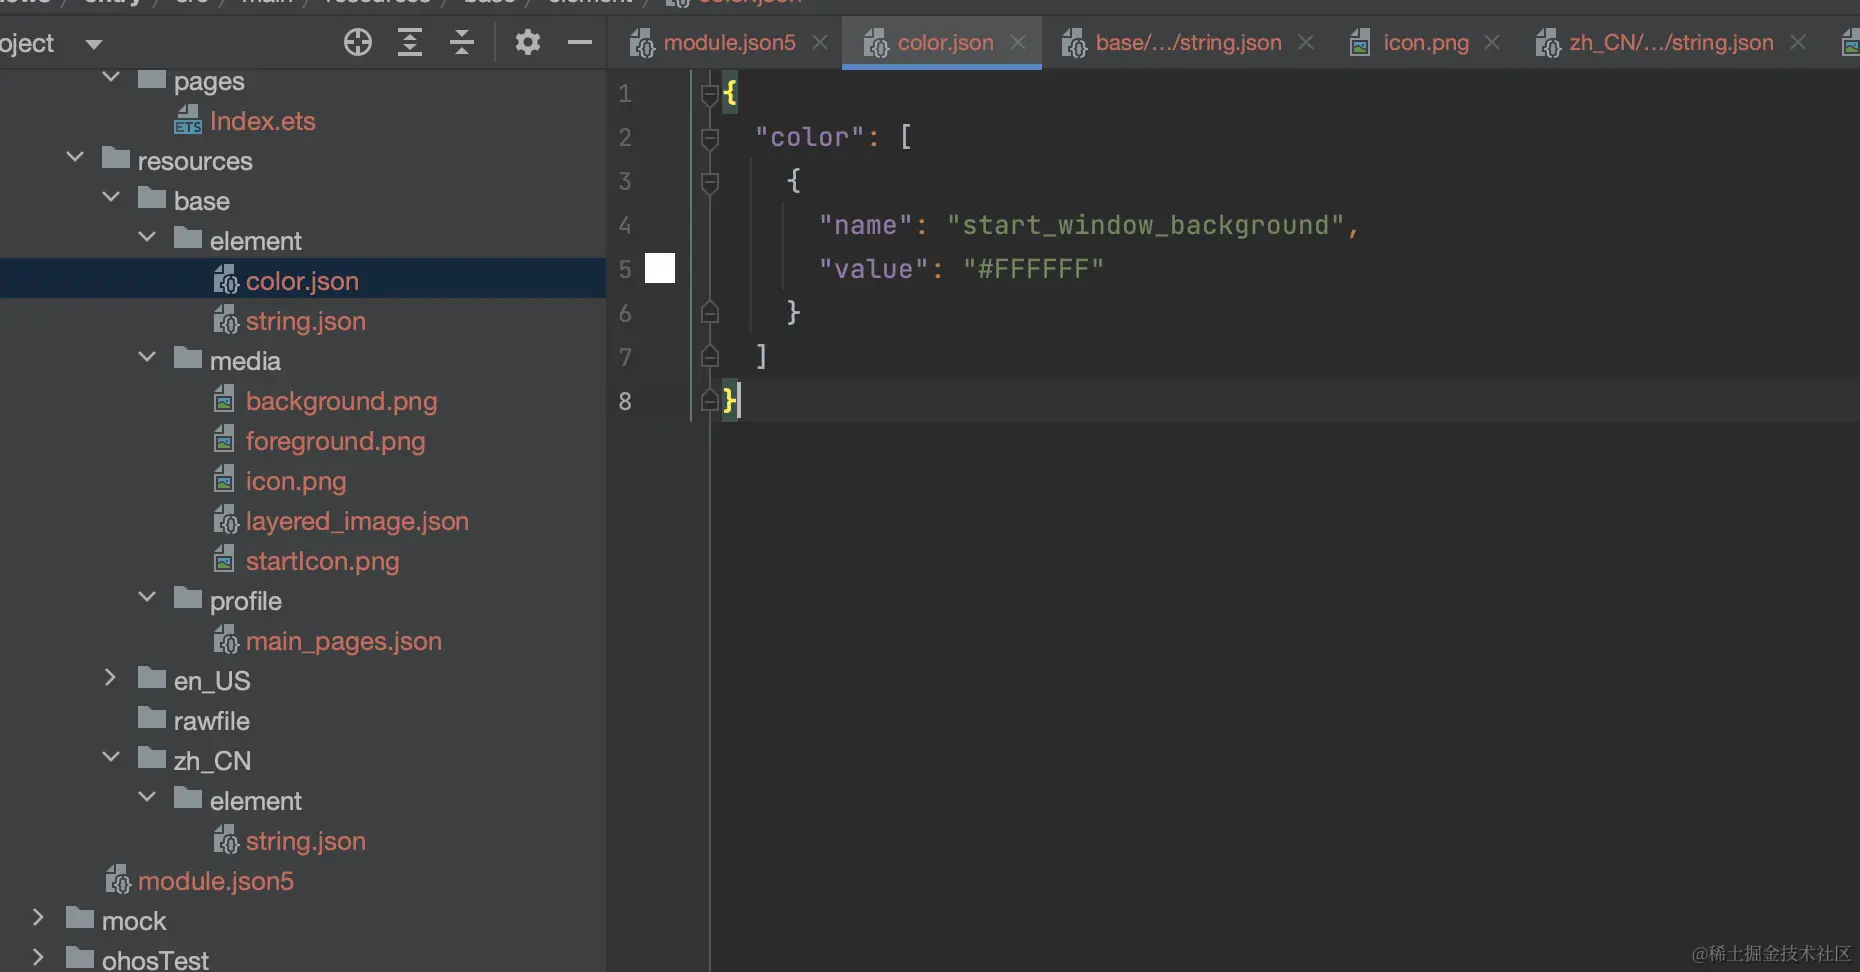
Task: Open the white color swatch in gutter
Action: (x=660, y=268)
